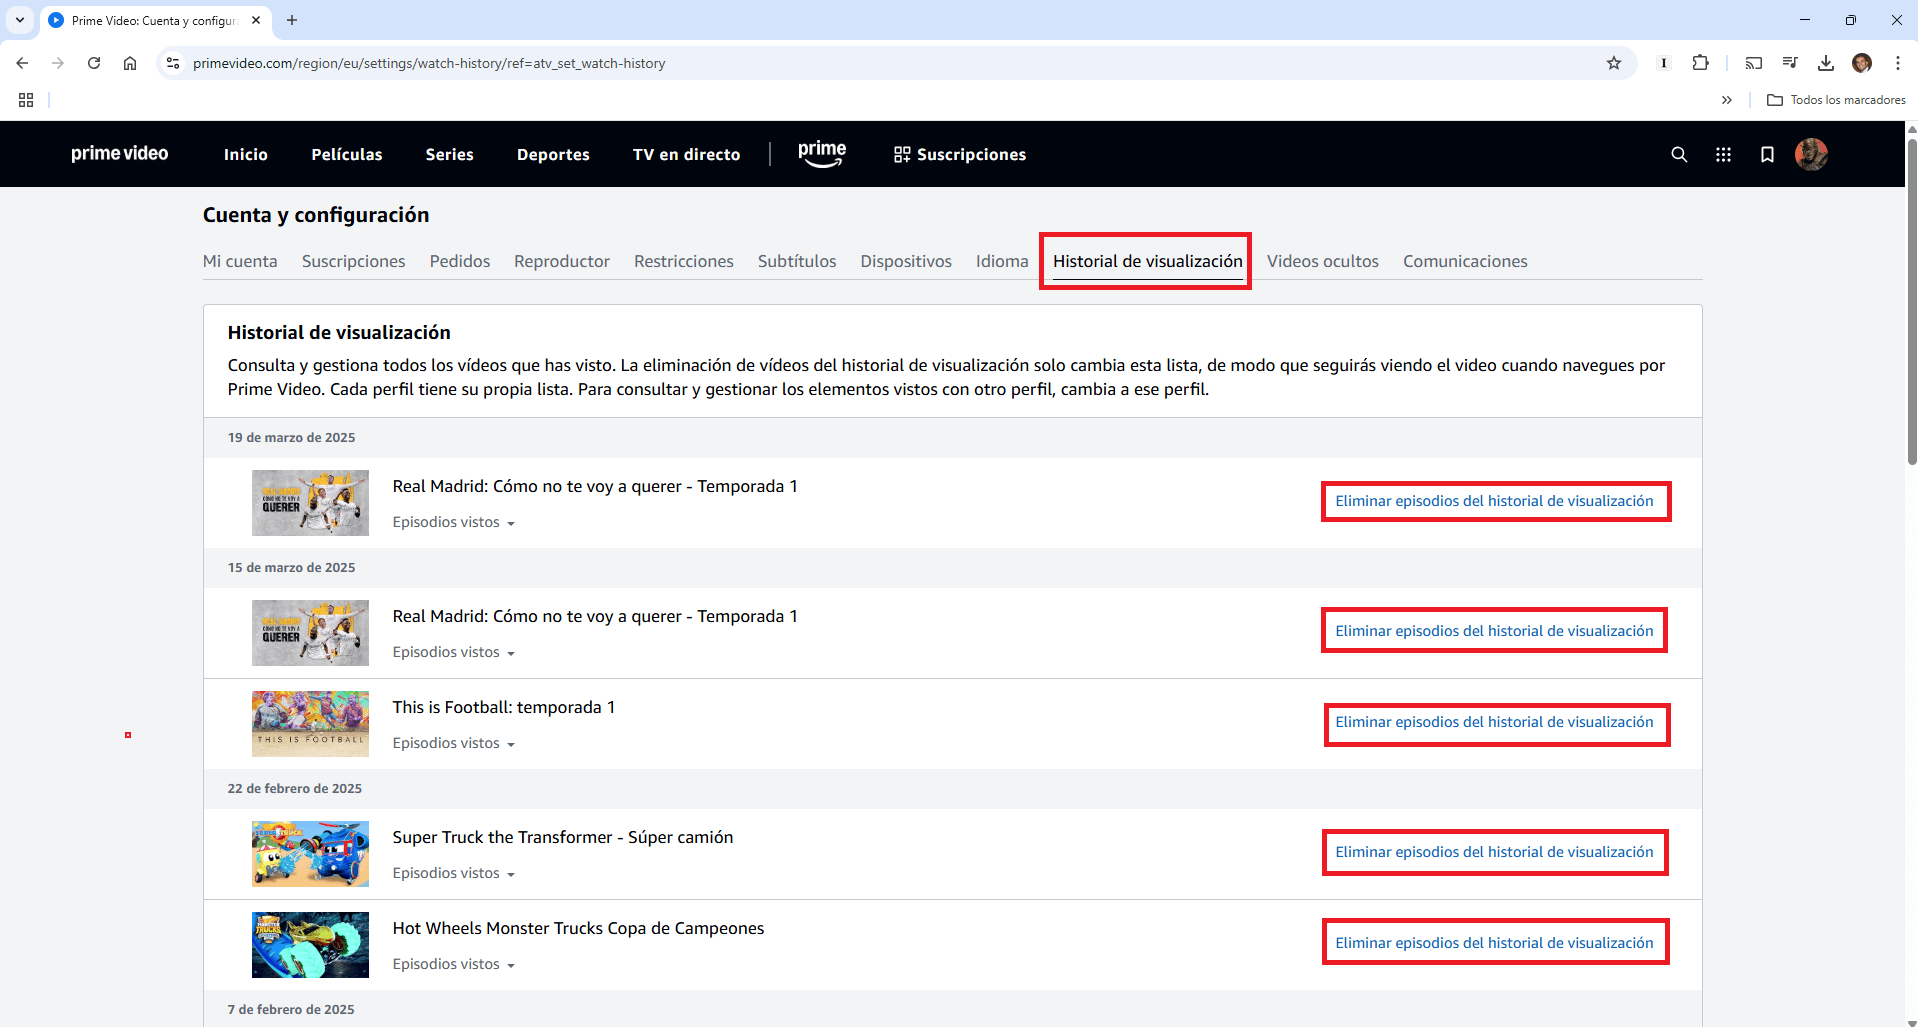Remove Real Madrid episodes from 15 de marzo history
Image resolution: width=1918 pixels, height=1027 pixels.
tap(1494, 631)
